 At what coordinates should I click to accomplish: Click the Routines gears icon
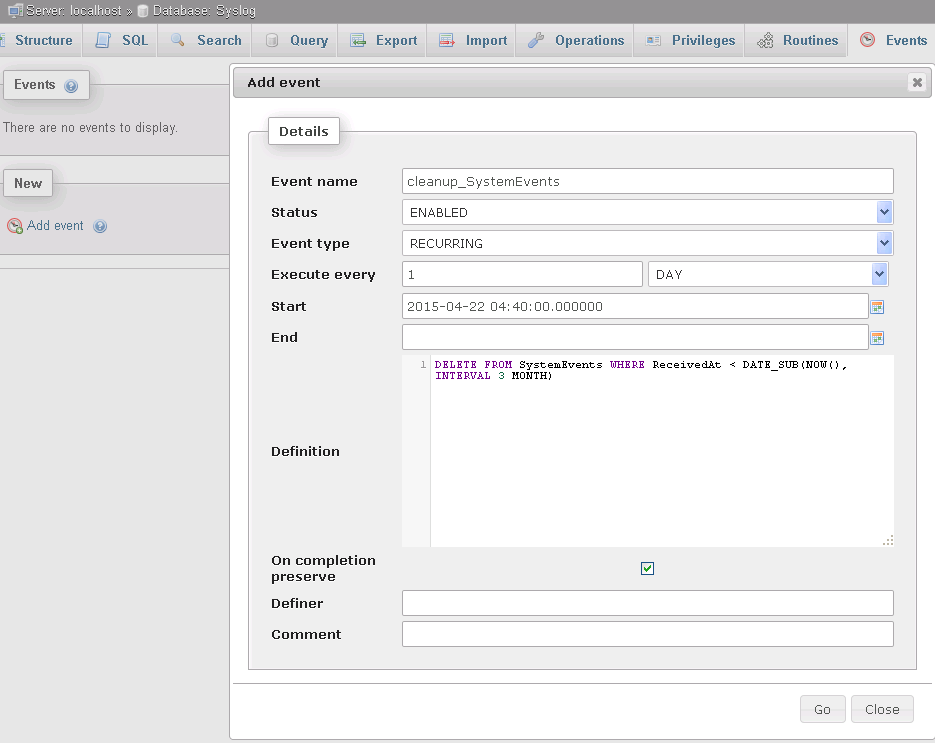coord(765,40)
